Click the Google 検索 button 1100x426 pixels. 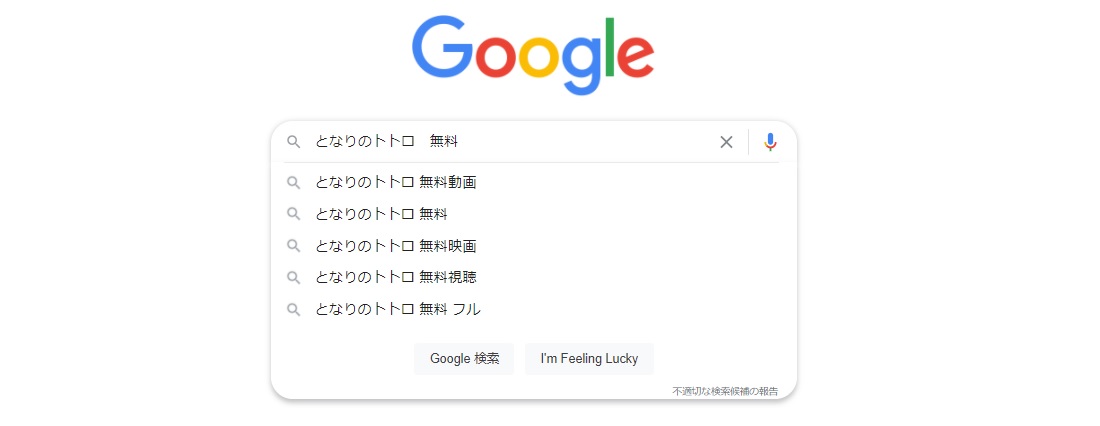[464, 359]
